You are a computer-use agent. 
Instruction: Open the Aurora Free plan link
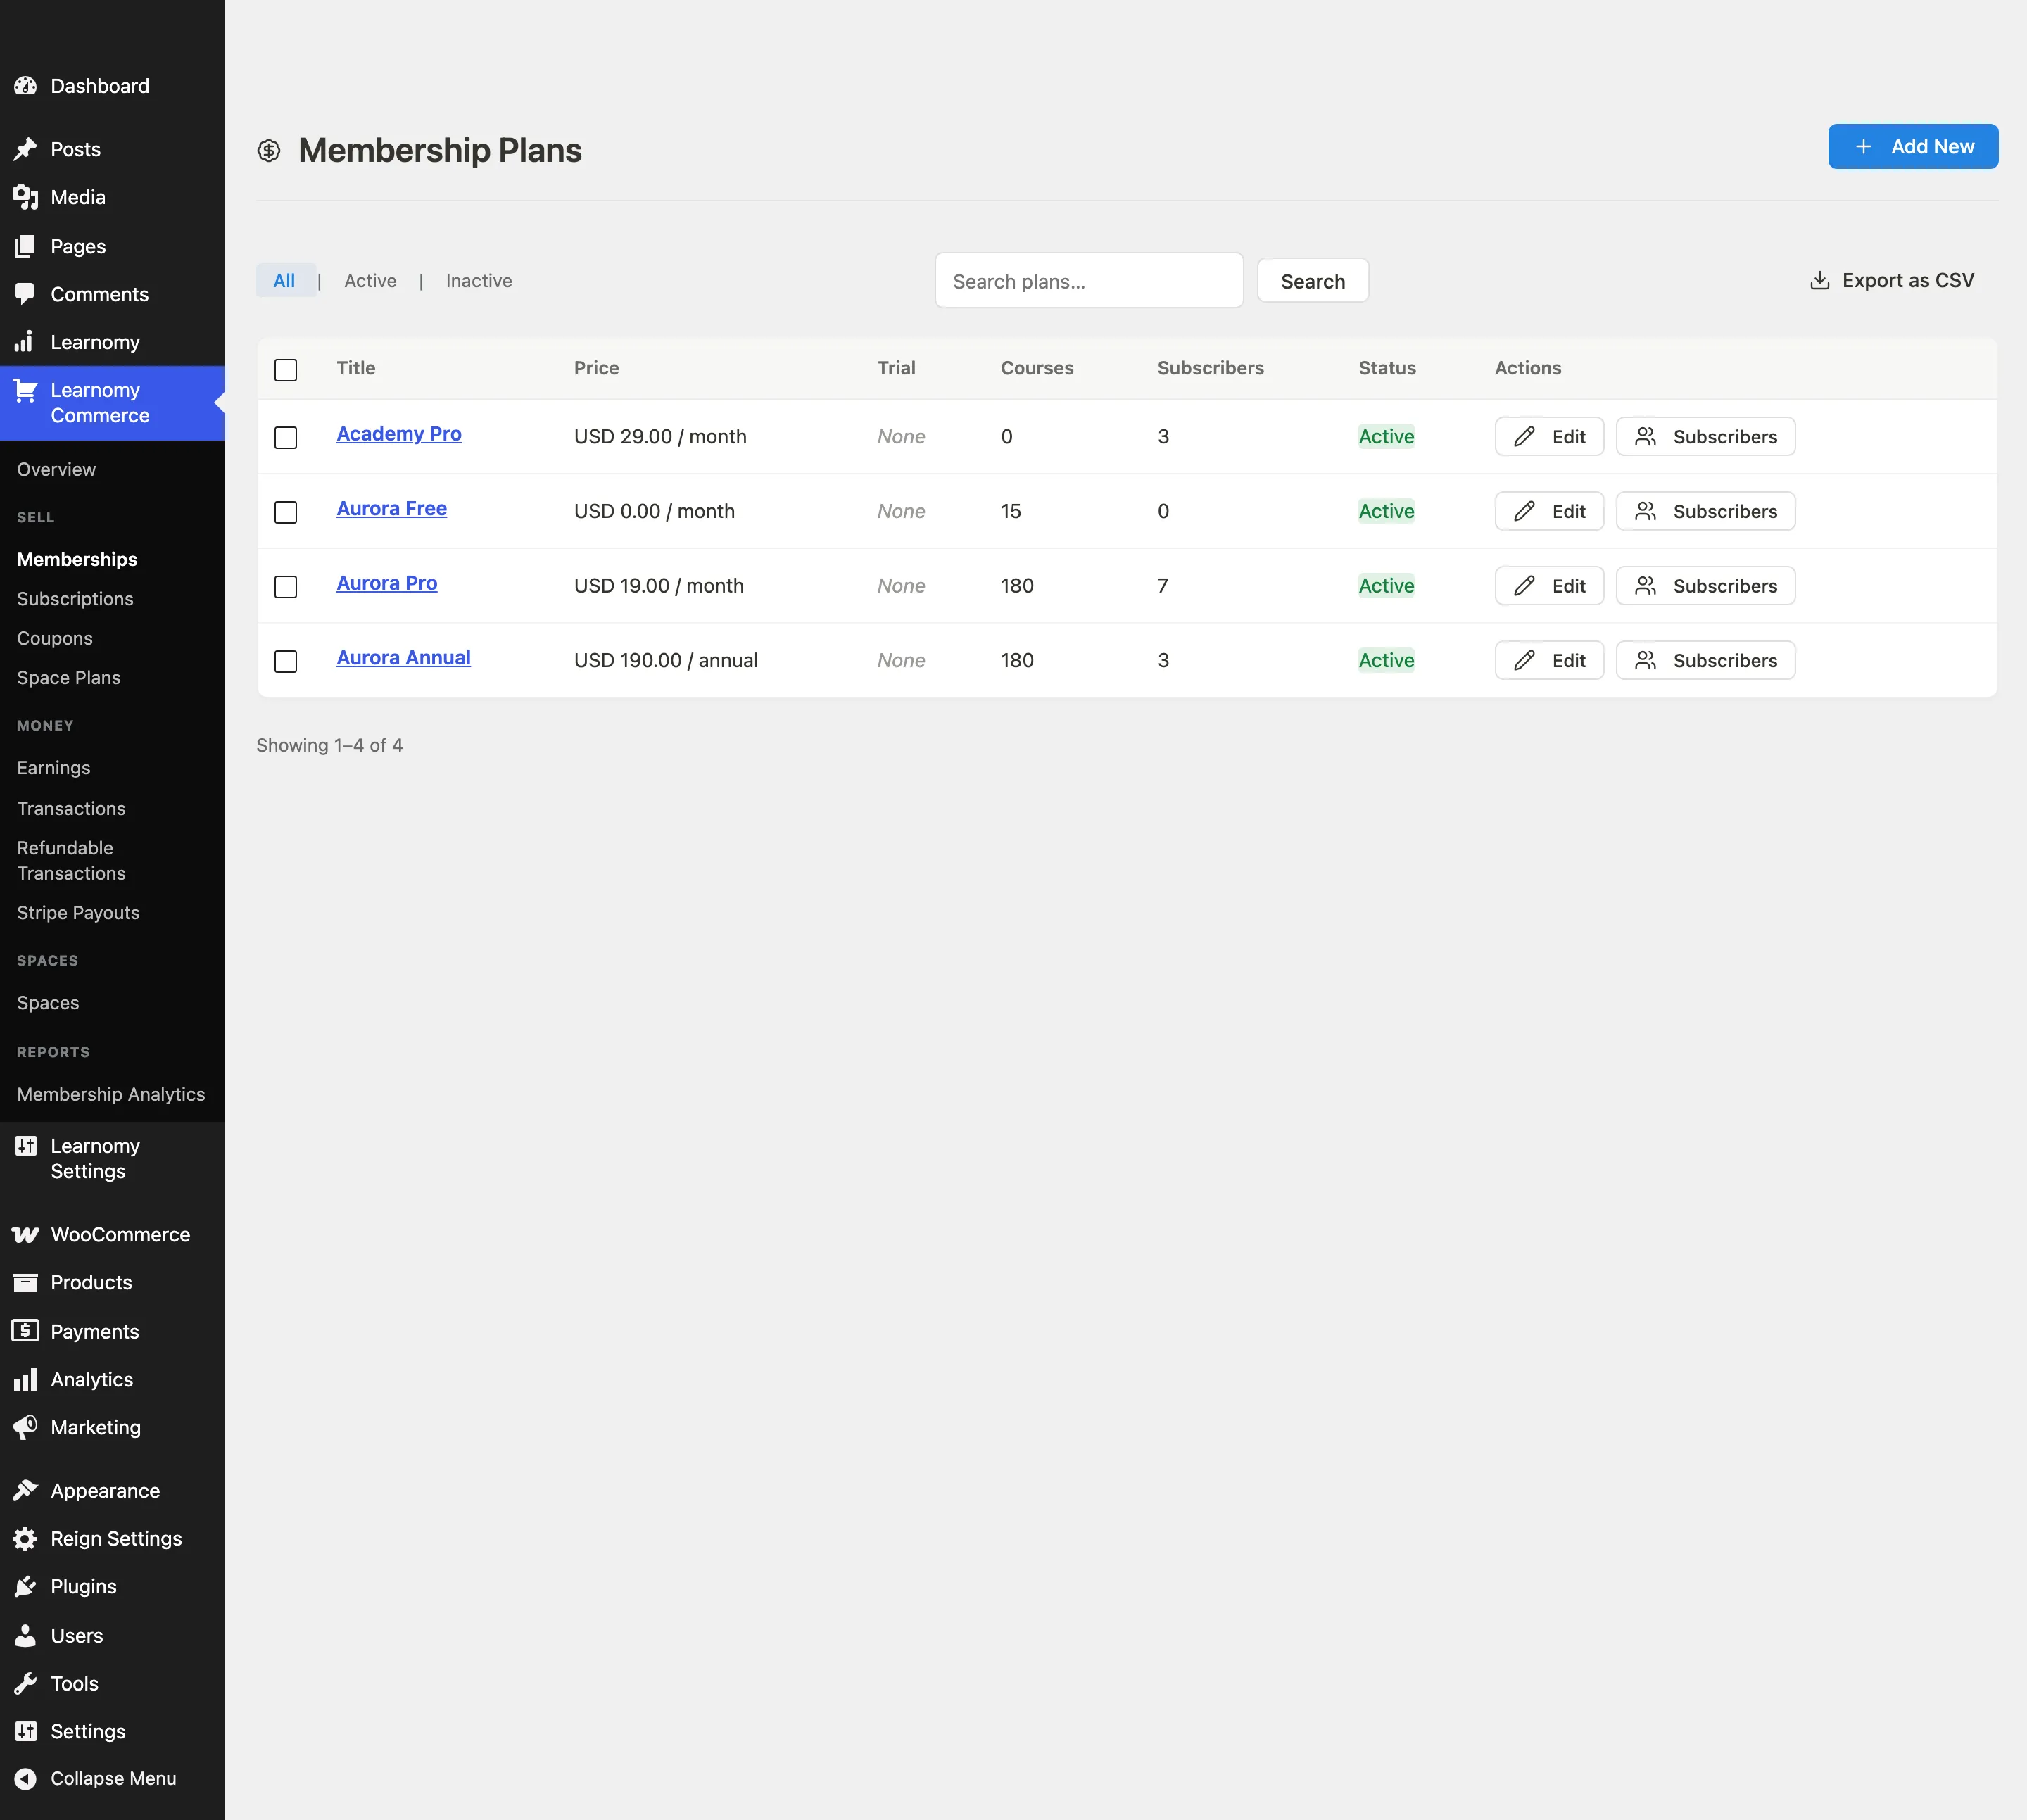pyautogui.click(x=392, y=509)
